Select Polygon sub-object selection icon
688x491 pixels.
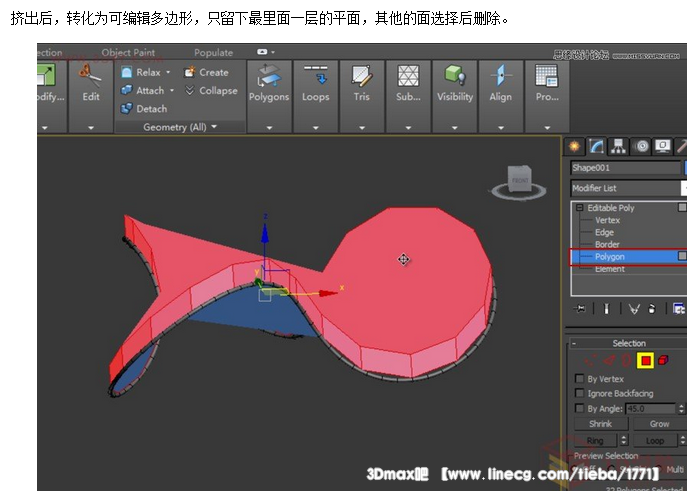tap(646, 360)
